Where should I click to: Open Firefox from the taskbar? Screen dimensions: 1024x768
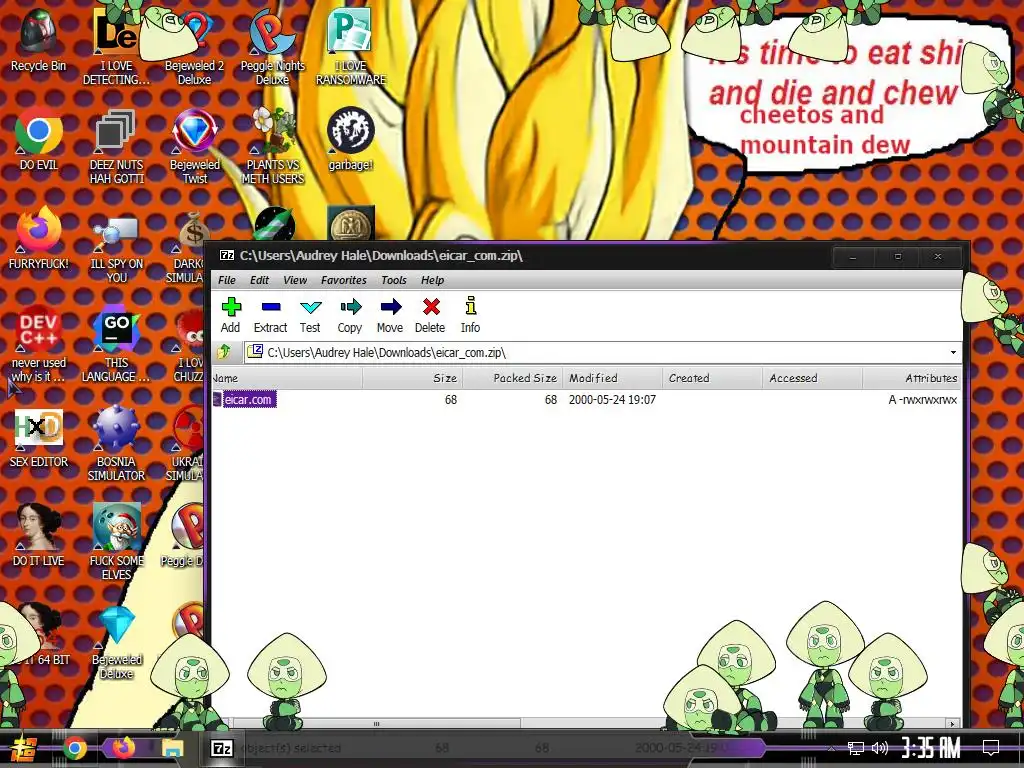(123, 748)
